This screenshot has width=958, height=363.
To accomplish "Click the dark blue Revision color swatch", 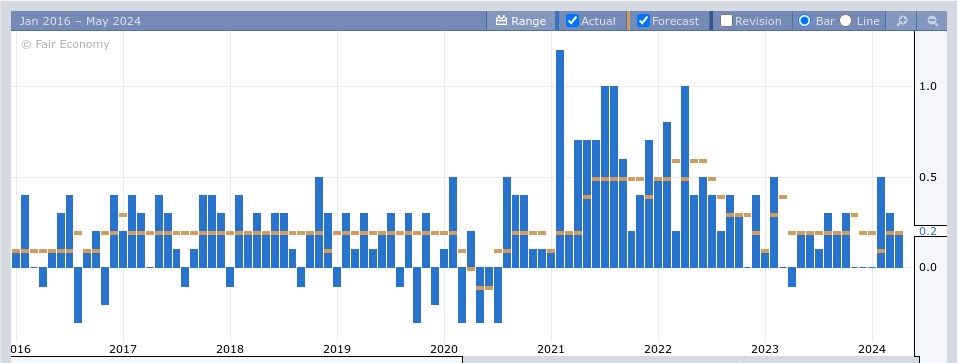I will point(711,21).
